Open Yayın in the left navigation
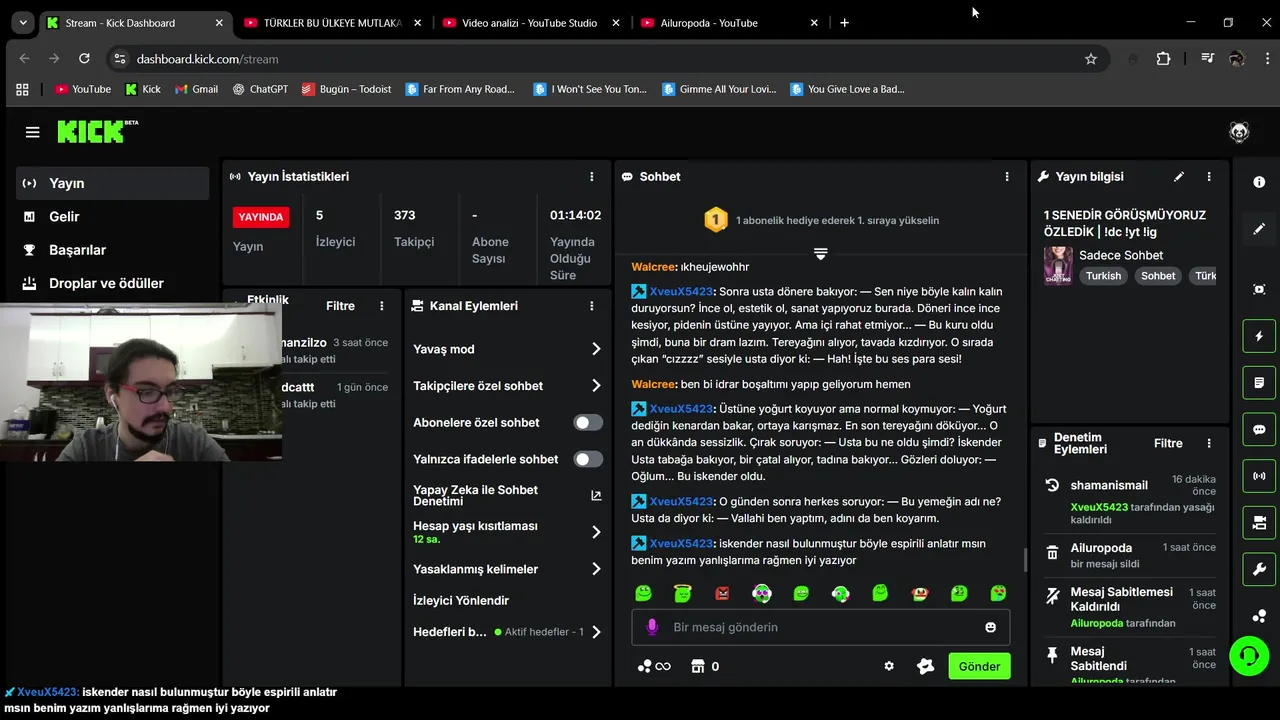Image resolution: width=1280 pixels, height=720 pixels. [112, 183]
